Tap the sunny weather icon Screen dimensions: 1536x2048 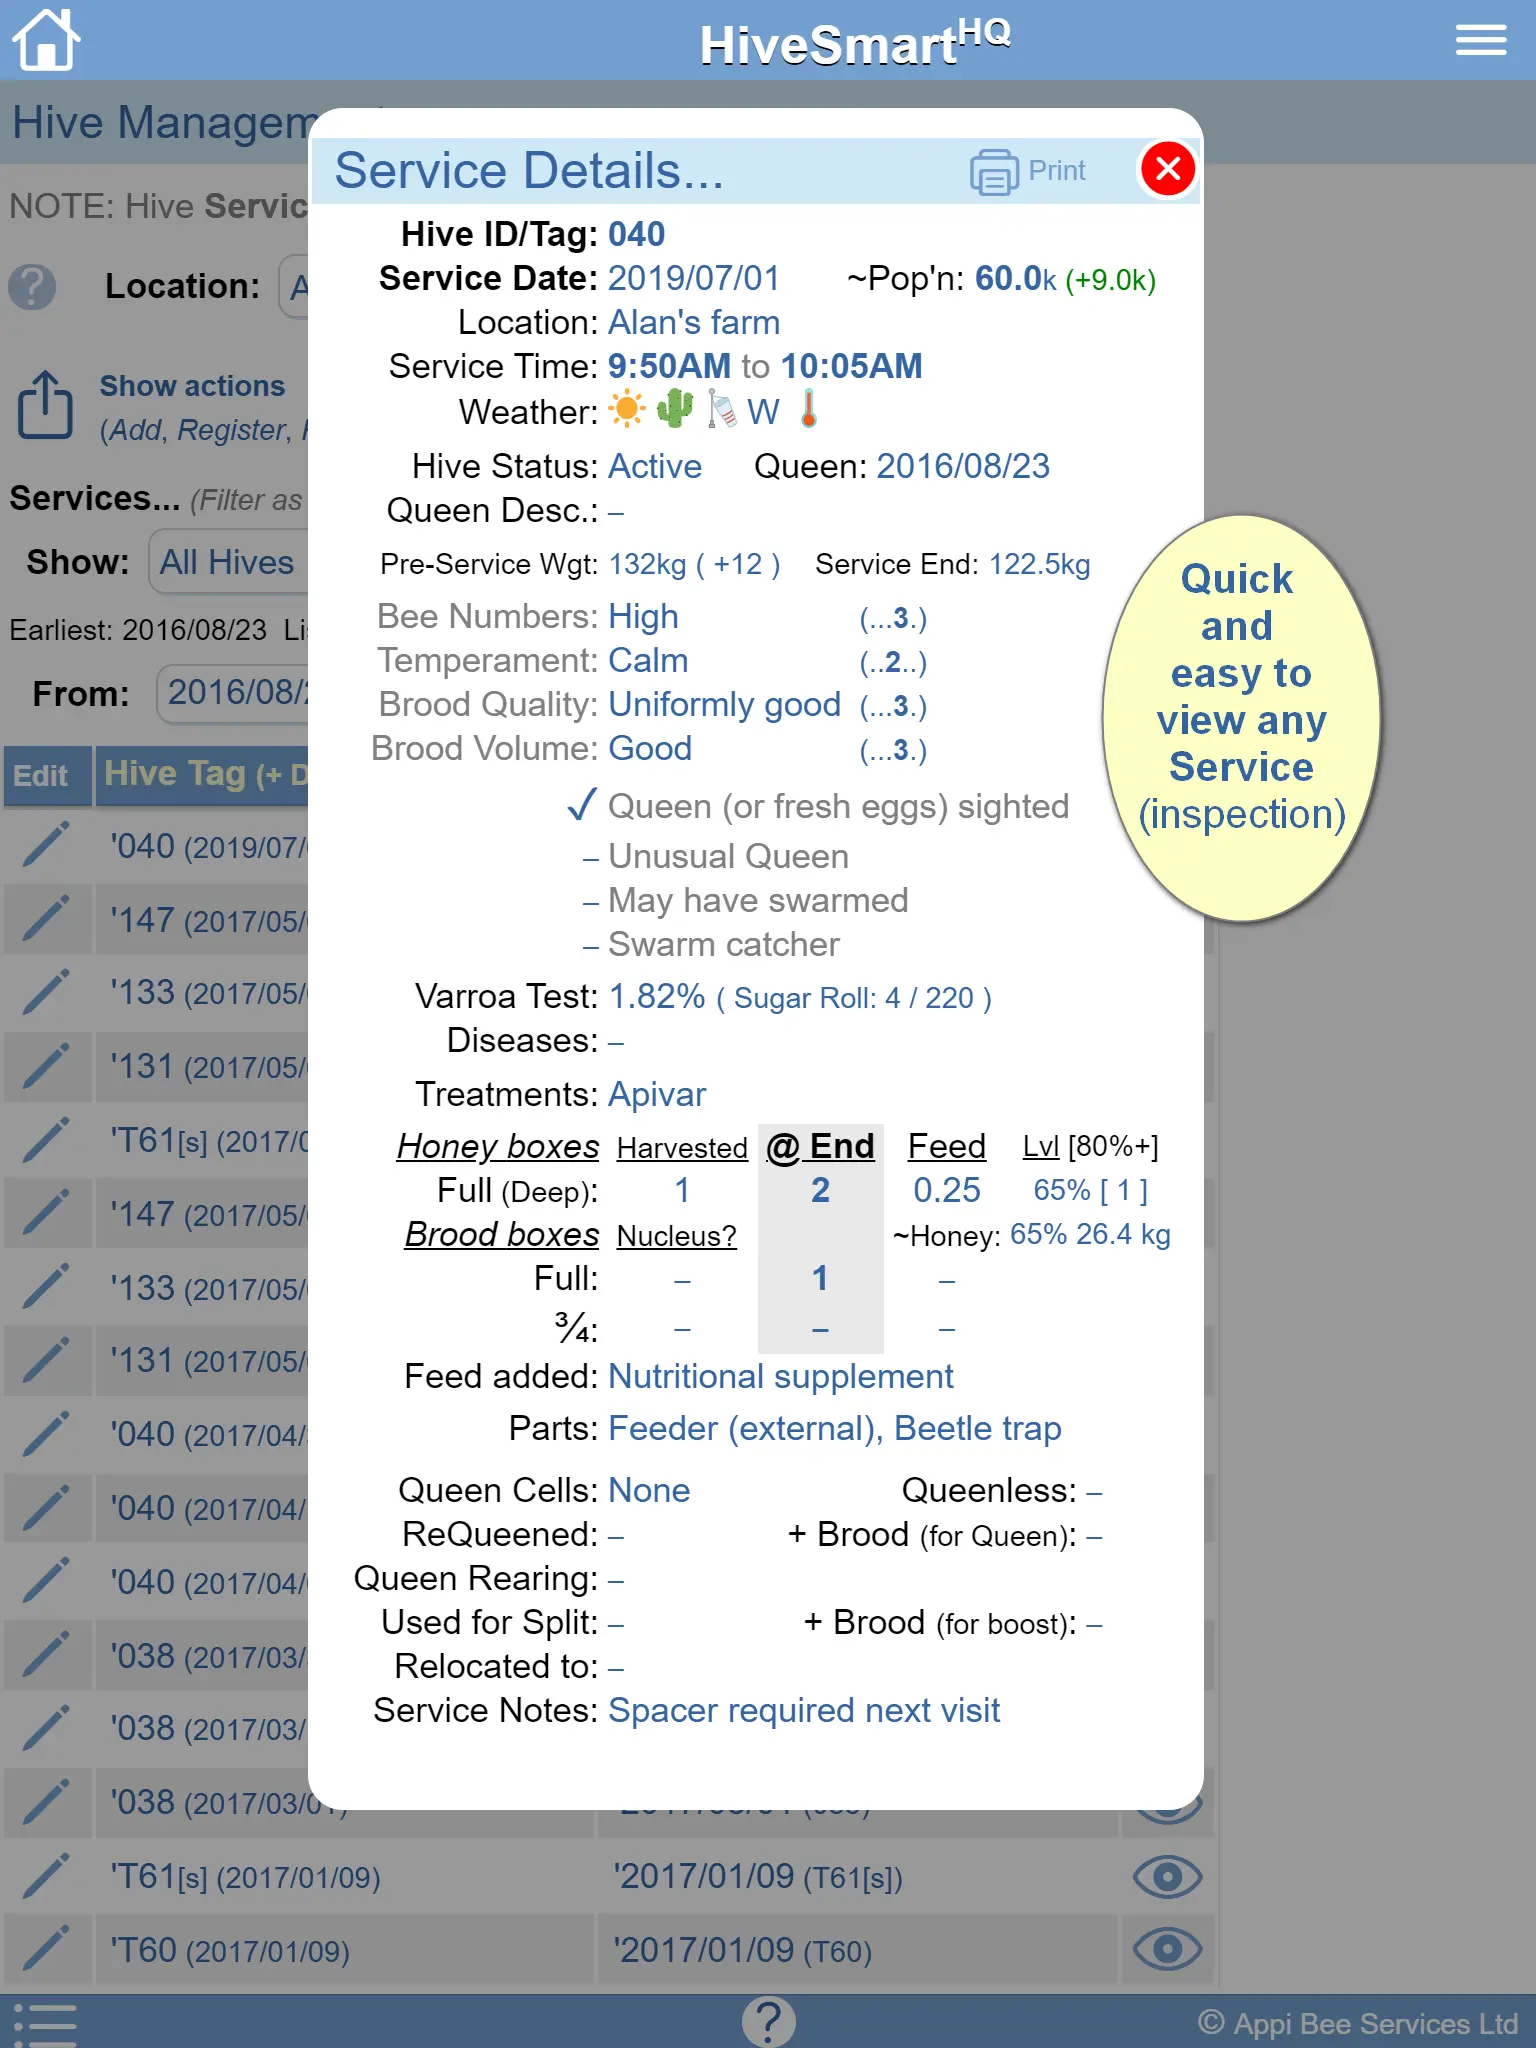pyautogui.click(x=627, y=410)
